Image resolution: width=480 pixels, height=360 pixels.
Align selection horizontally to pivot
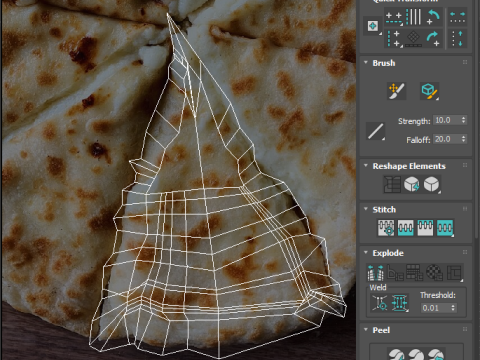coord(394,17)
